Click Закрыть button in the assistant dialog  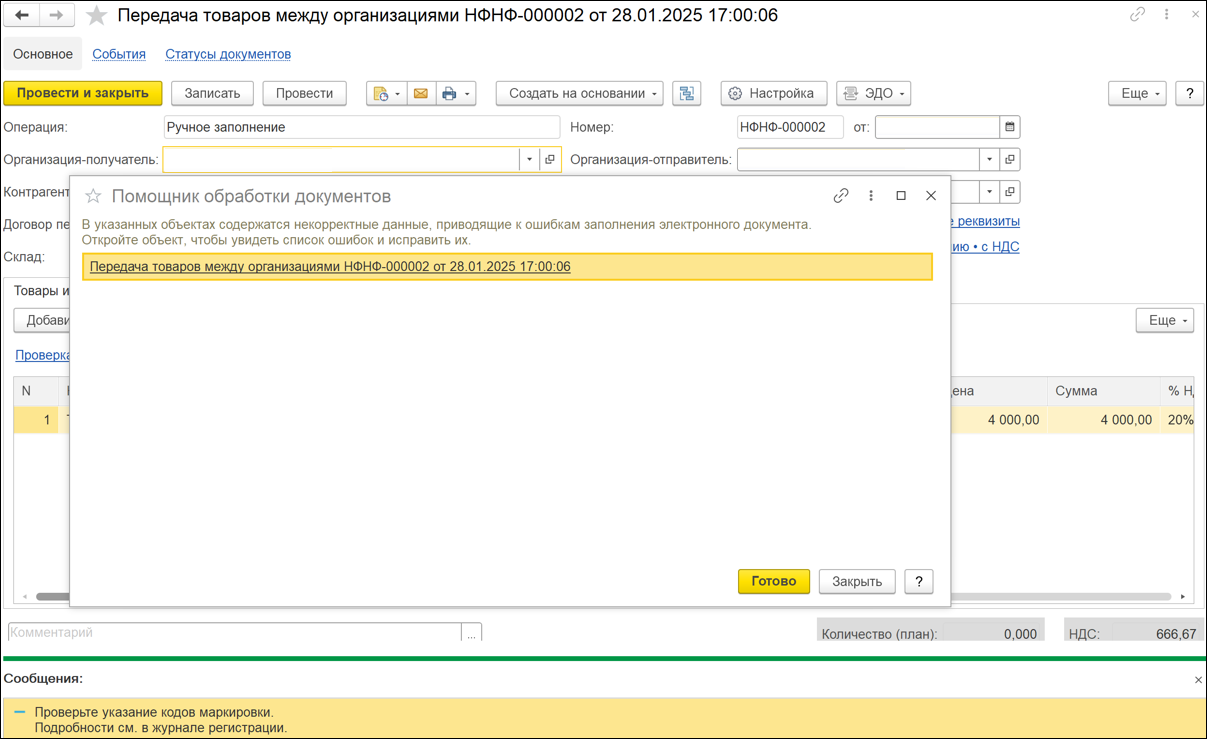tap(857, 581)
